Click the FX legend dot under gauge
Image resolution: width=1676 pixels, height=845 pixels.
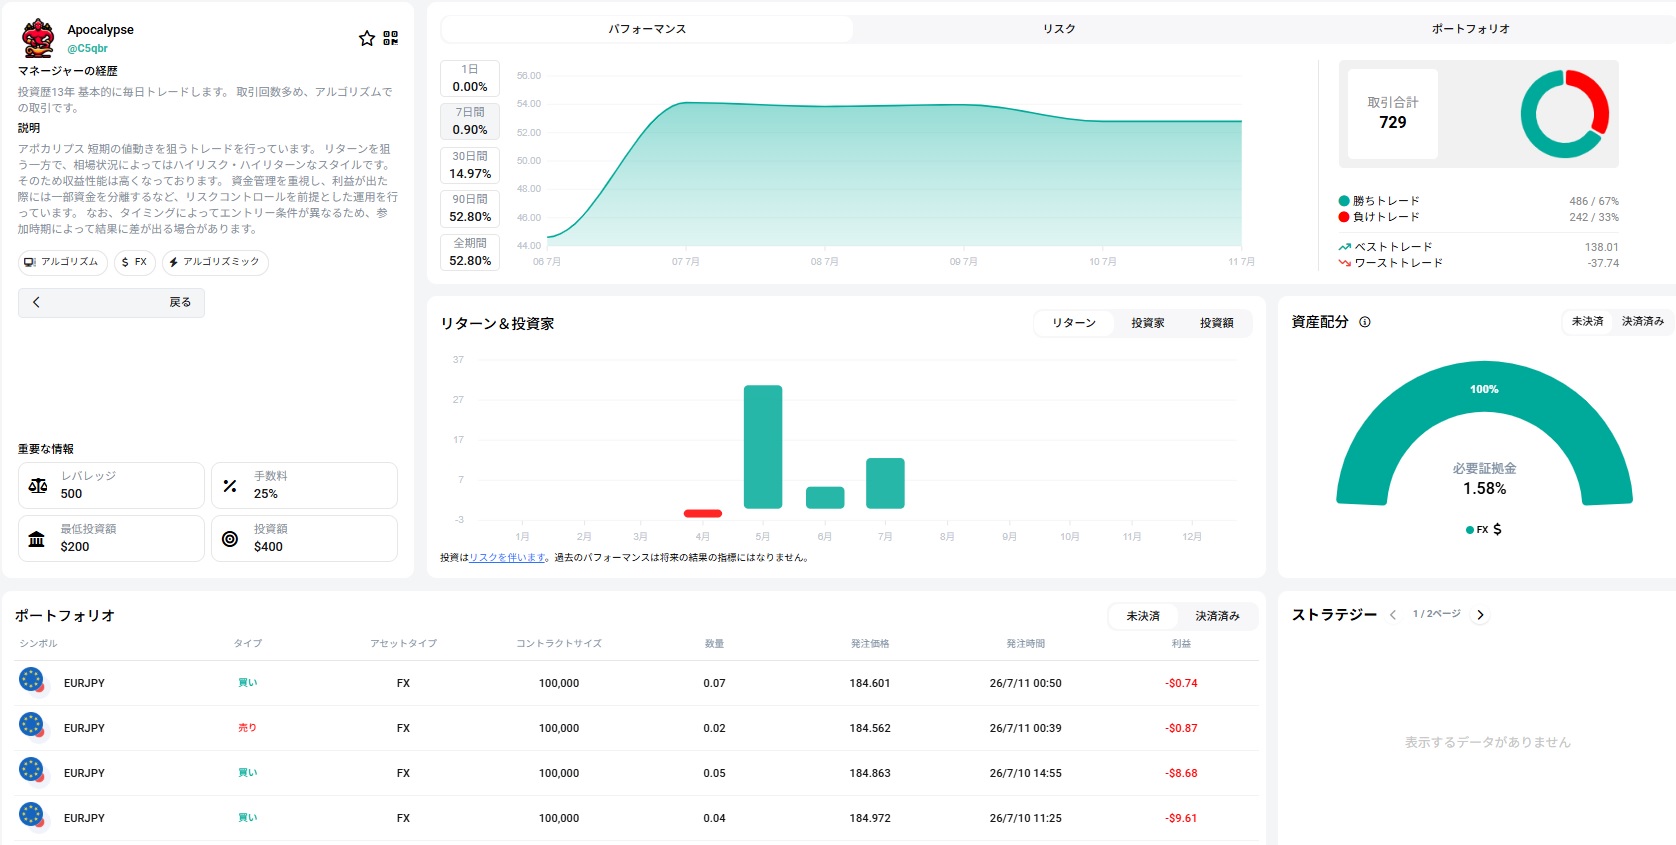[x=1470, y=530]
